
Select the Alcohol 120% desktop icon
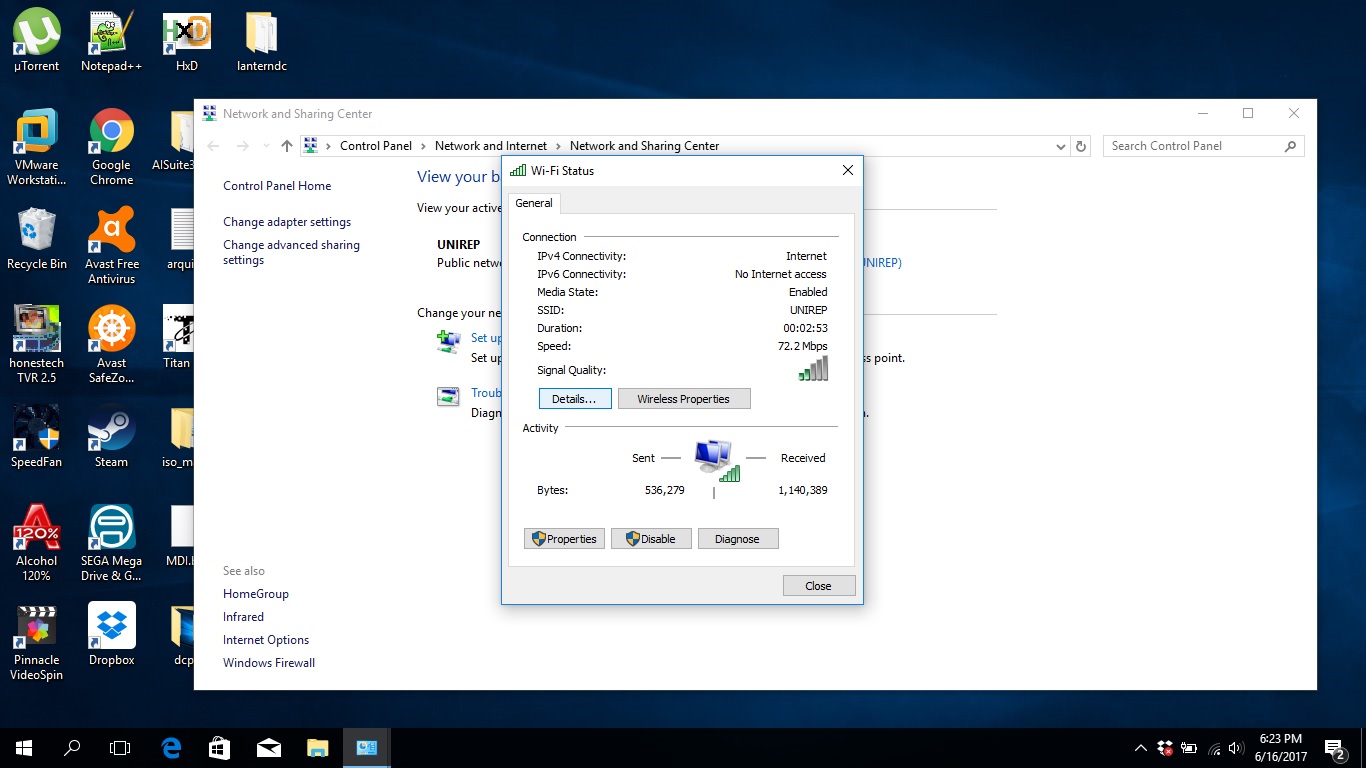point(37,543)
